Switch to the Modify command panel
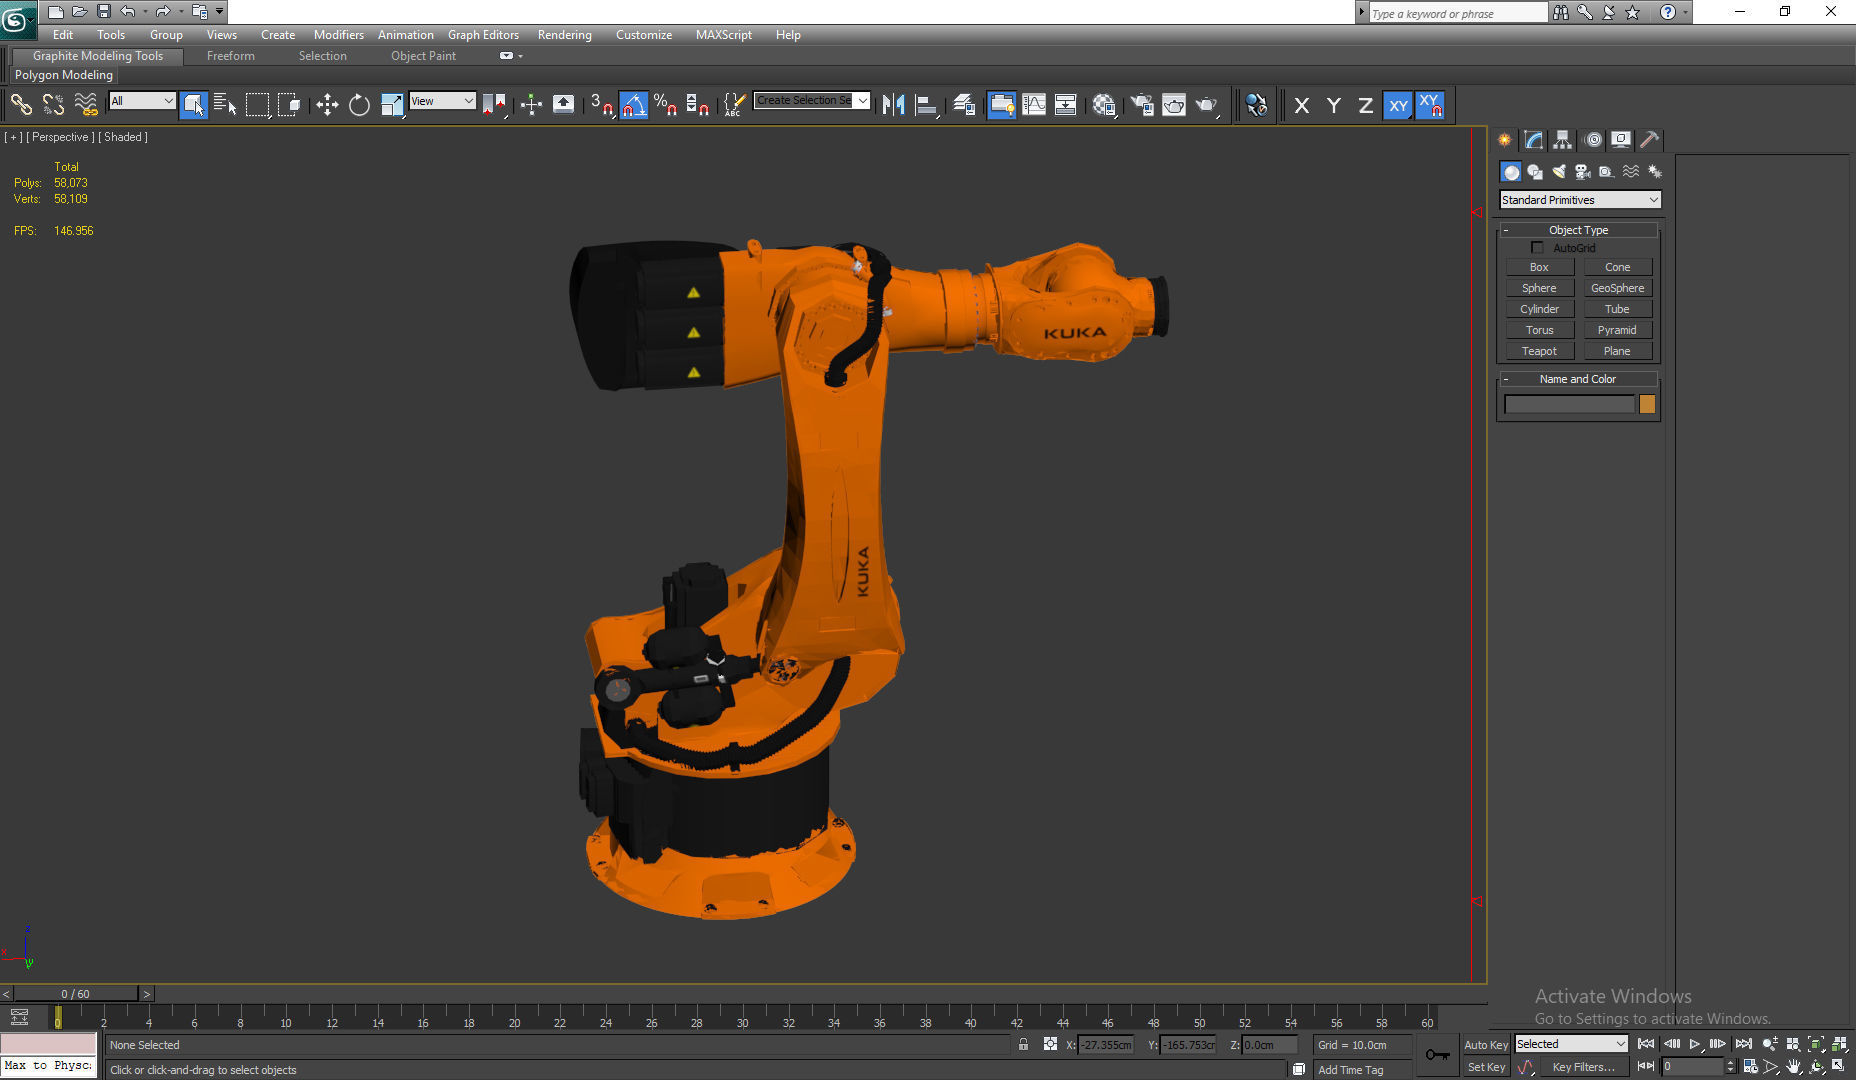The height and width of the screenshot is (1080, 1856). (x=1534, y=140)
